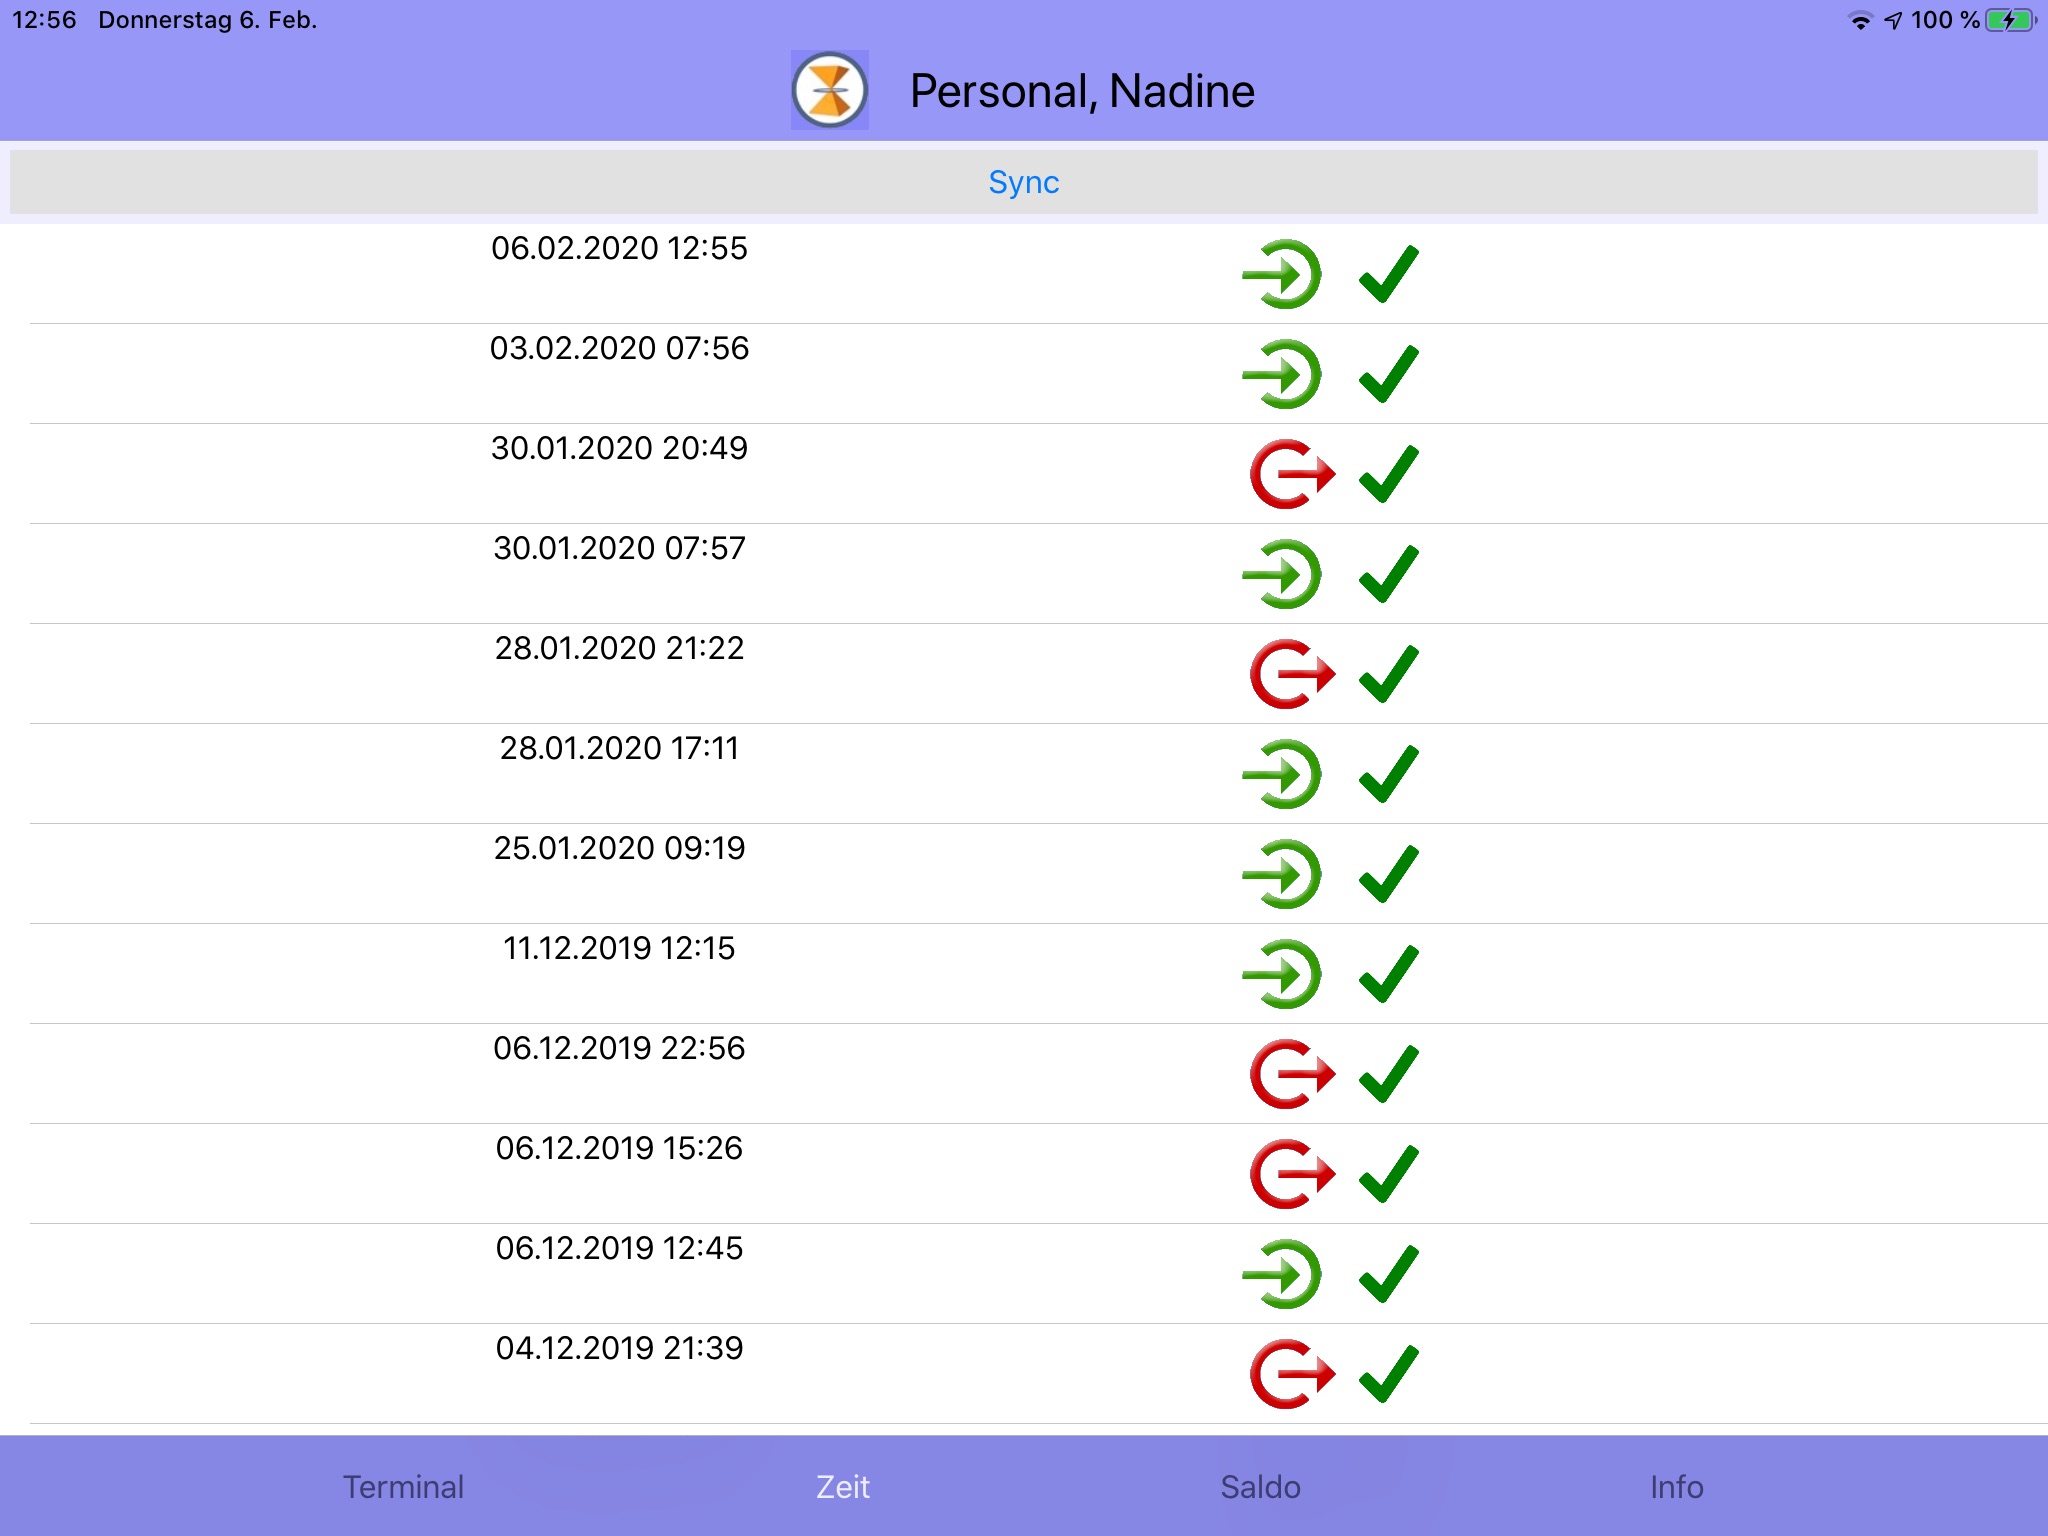Click green checkmark for 06.12.2019 12:45

pos(1389,1274)
